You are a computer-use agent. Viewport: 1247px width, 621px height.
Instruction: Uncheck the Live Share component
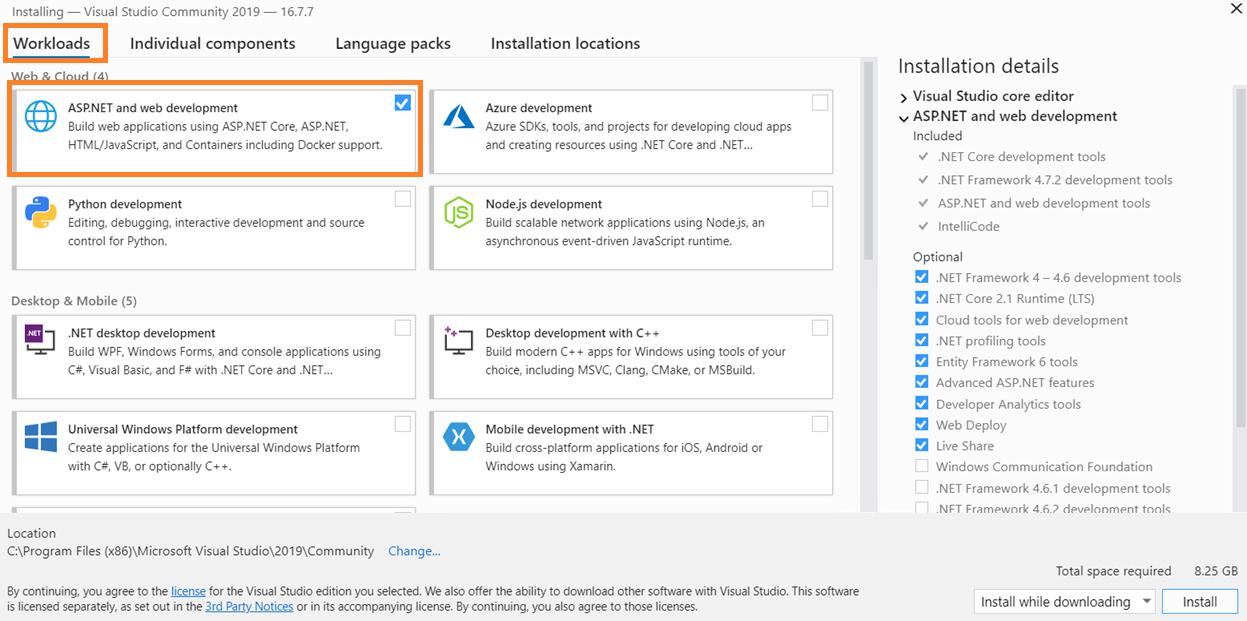coord(921,446)
